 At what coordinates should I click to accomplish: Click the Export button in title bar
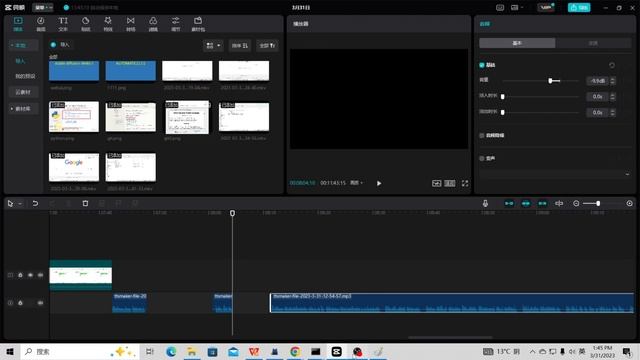click(579, 7)
